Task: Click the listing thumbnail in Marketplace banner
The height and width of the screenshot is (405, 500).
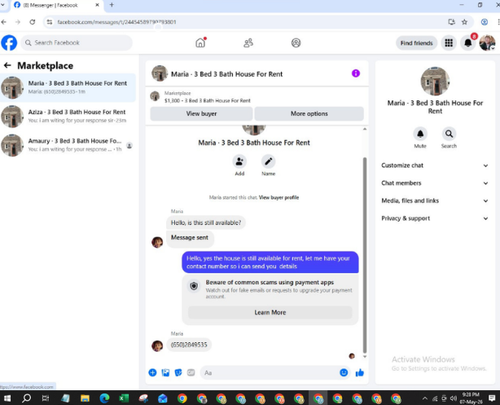Action: [155, 96]
